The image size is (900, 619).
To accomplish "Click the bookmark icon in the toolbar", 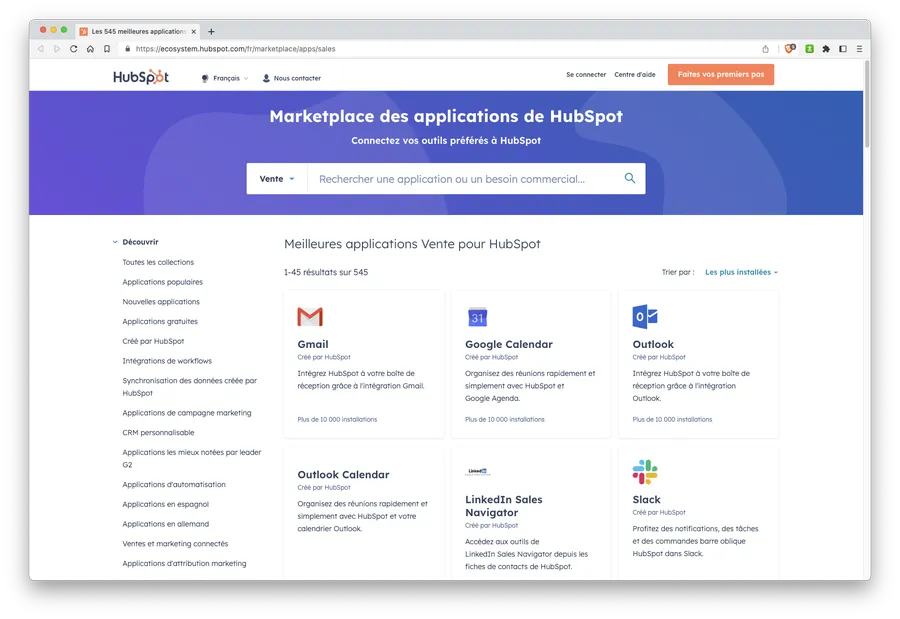I will (107, 49).
